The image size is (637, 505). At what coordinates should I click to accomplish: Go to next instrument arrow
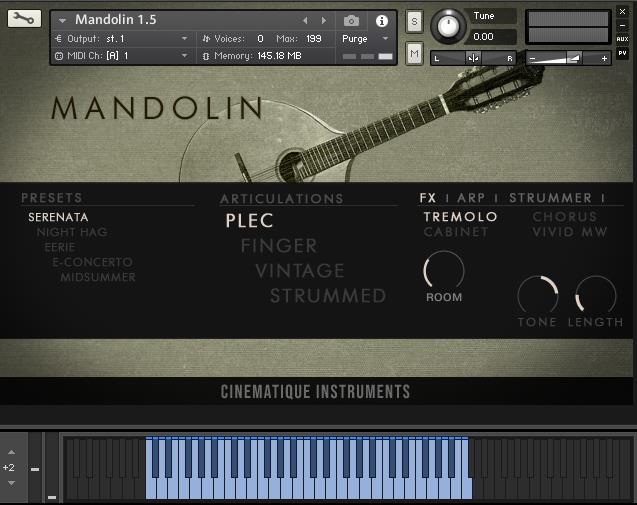pyautogui.click(x=324, y=20)
